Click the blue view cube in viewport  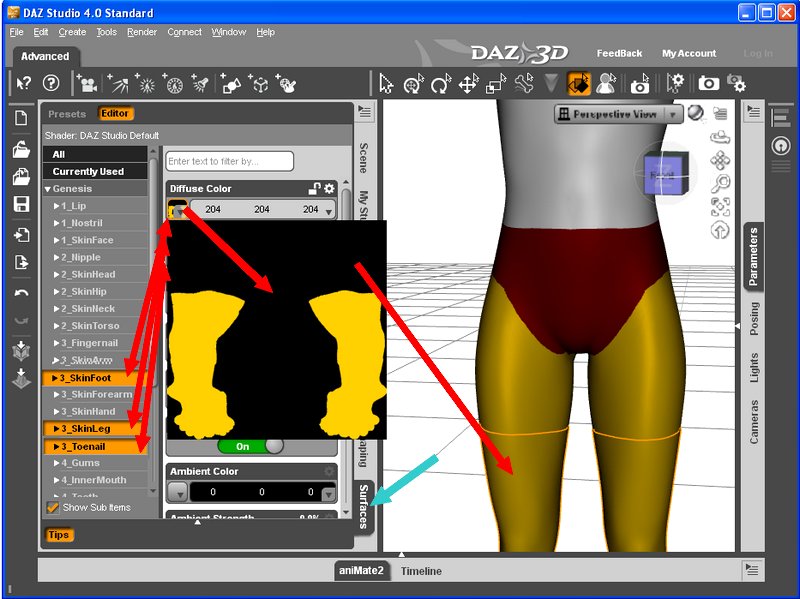[x=666, y=173]
